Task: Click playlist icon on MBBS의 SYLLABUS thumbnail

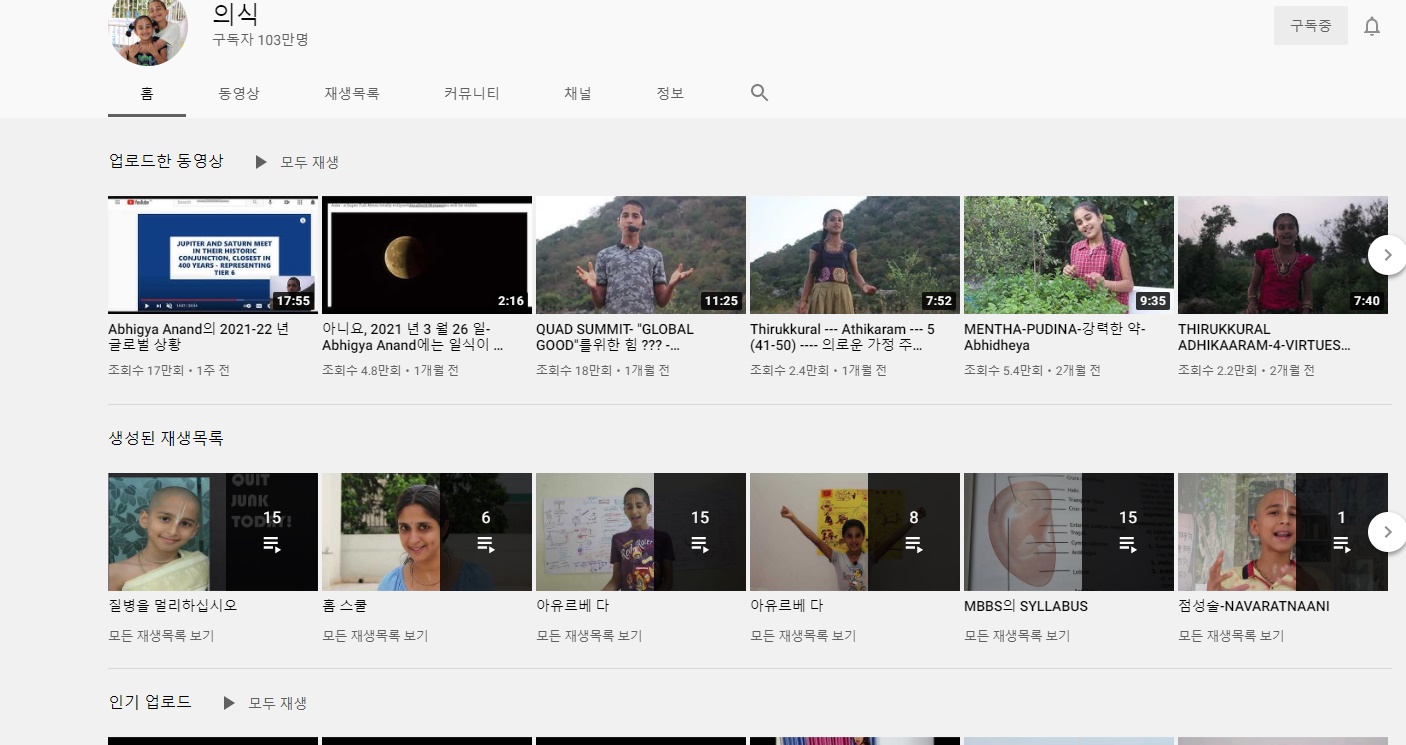Action: (1127, 545)
